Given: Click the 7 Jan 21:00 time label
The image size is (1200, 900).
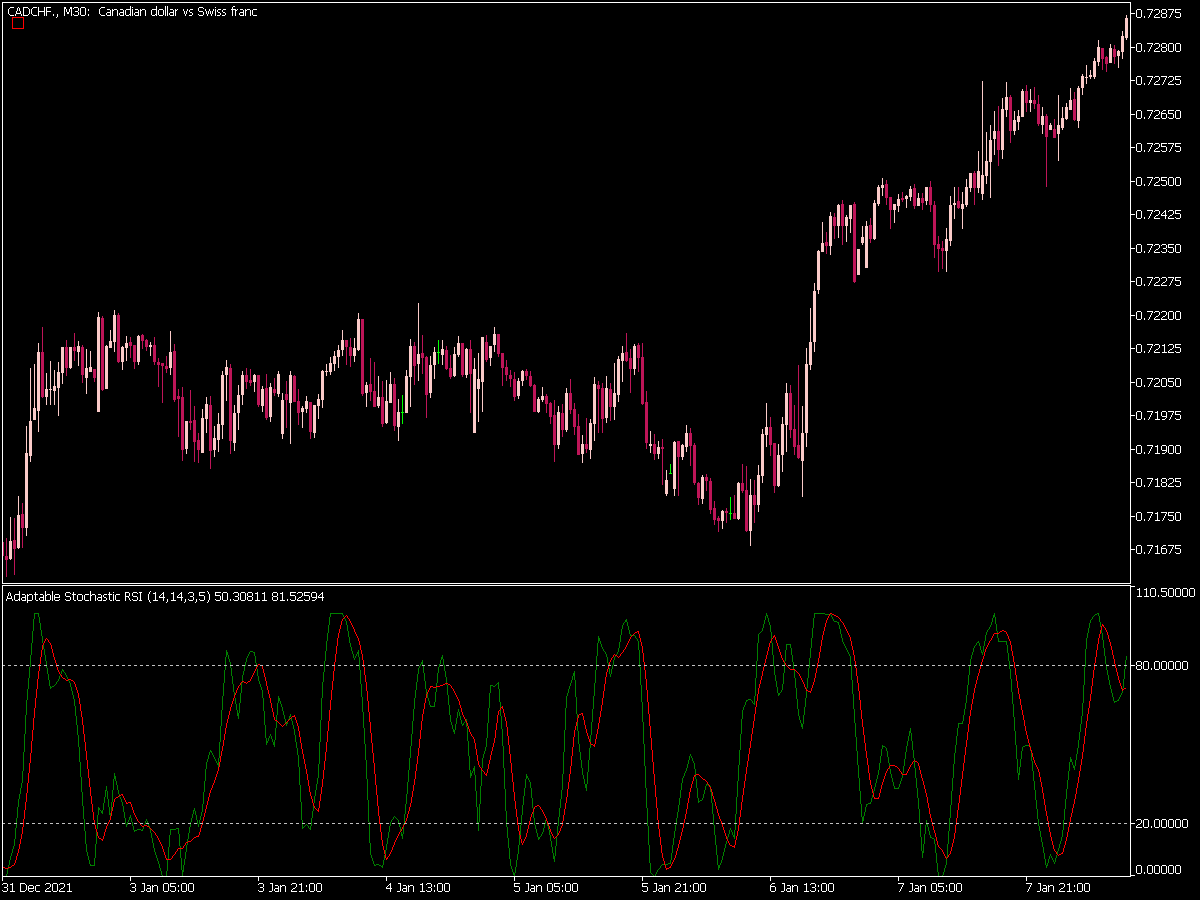Looking at the screenshot, I should click(x=1058, y=887).
